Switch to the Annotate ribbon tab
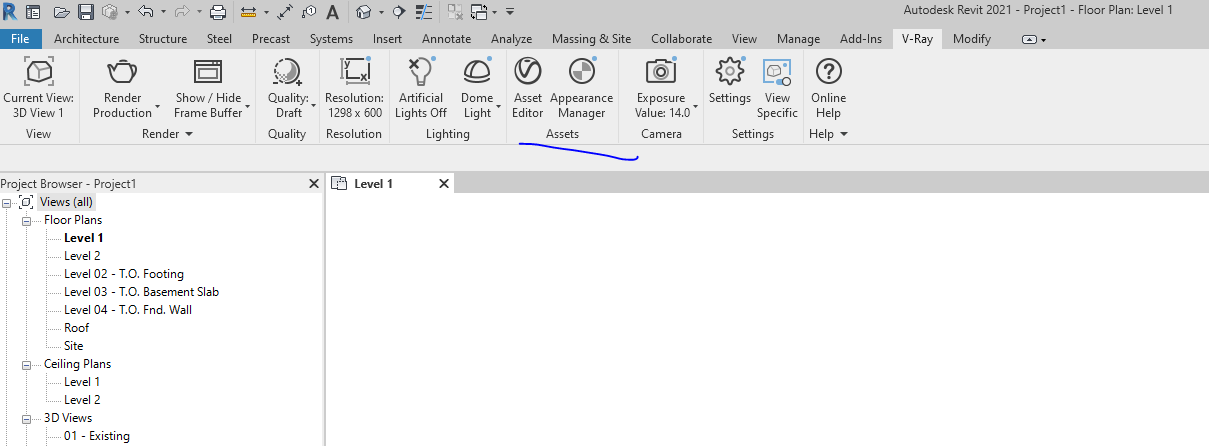Image resolution: width=1209 pixels, height=446 pixels. click(x=446, y=39)
